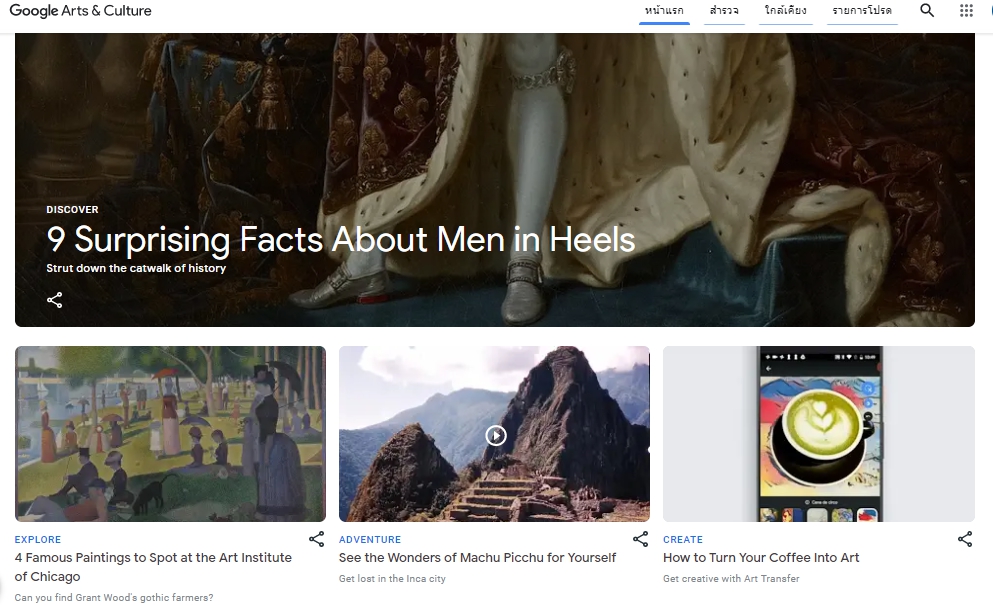
Task: Click 'Get lost in the Inca city' text
Action: (x=392, y=578)
